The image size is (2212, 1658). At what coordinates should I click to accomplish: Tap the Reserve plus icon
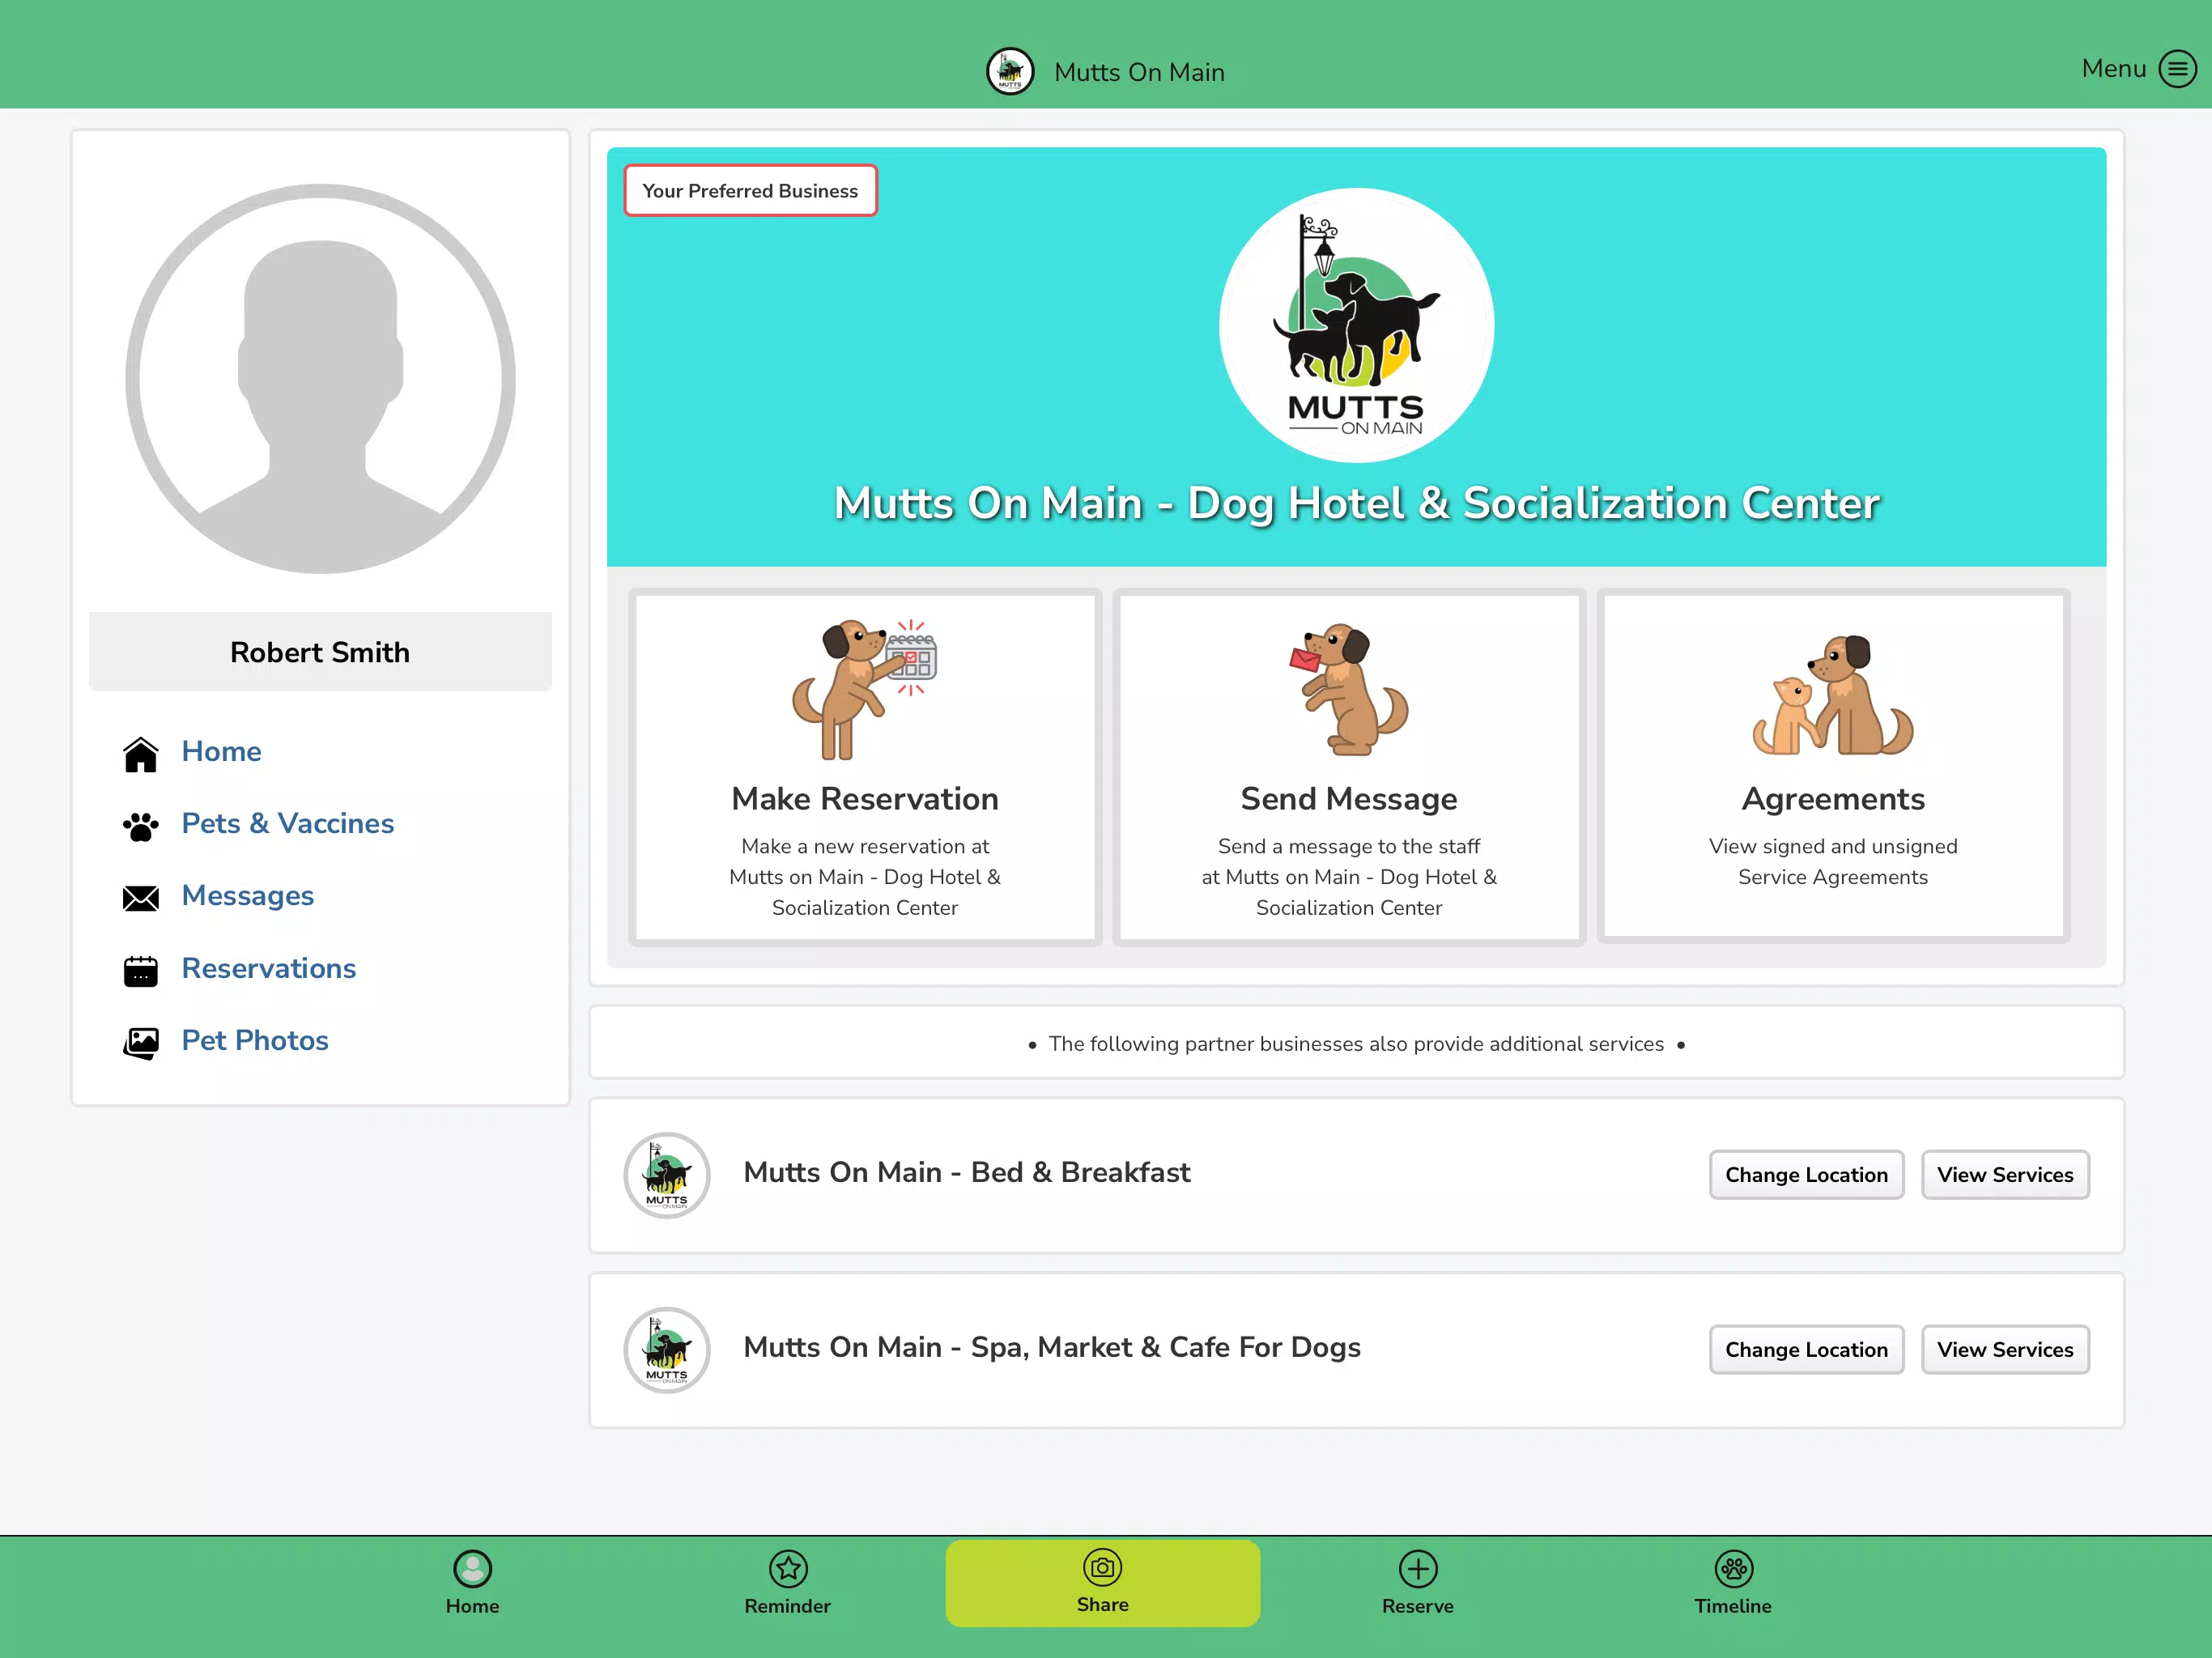[1418, 1568]
